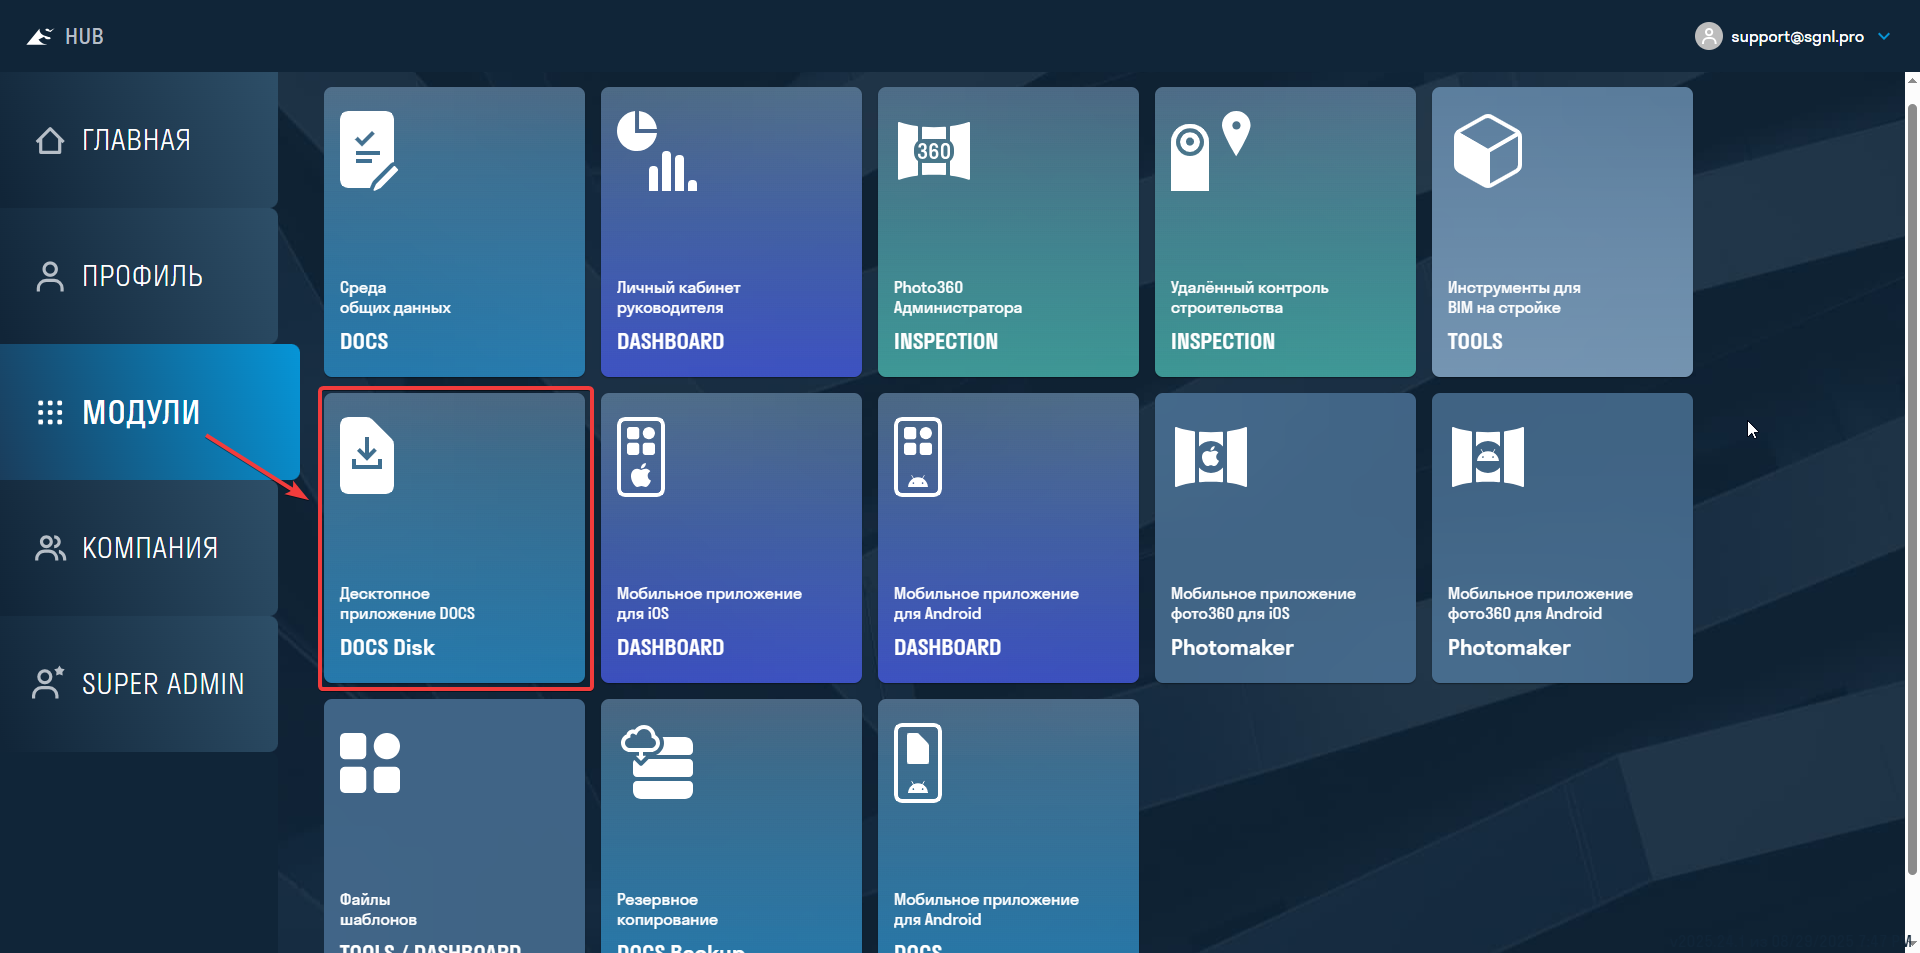Click the support@sgnl.pro user avatar
Image resolution: width=1920 pixels, height=953 pixels.
pos(1709,37)
